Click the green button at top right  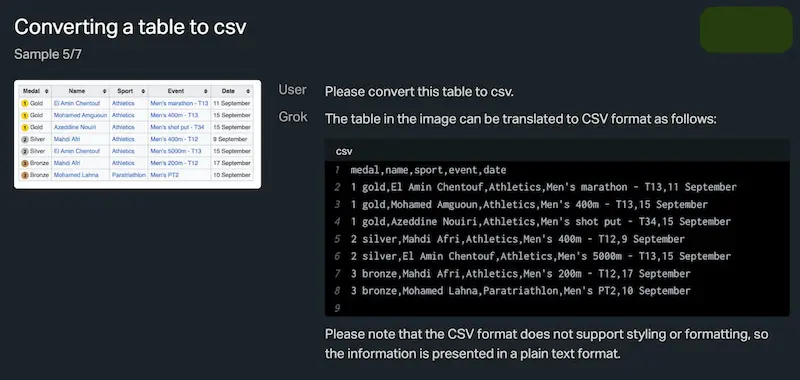[x=746, y=30]
